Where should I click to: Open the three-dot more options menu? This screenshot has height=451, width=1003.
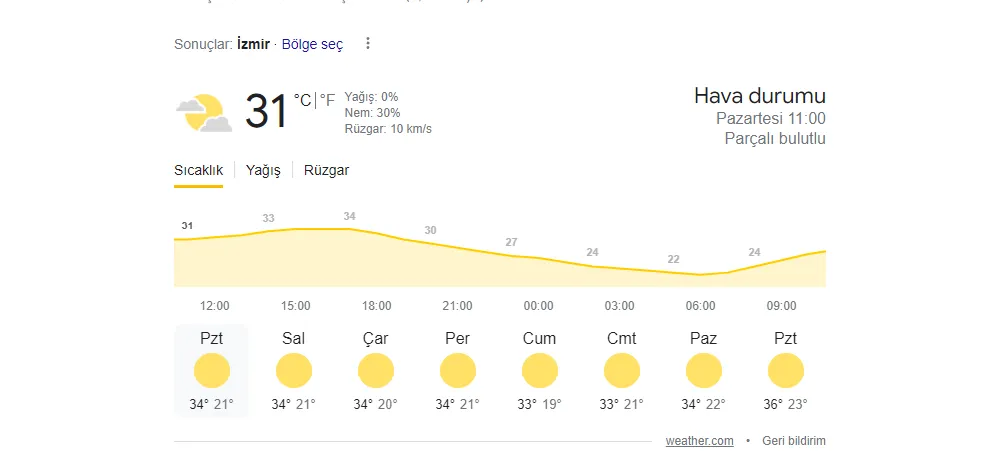click(368, 44)
